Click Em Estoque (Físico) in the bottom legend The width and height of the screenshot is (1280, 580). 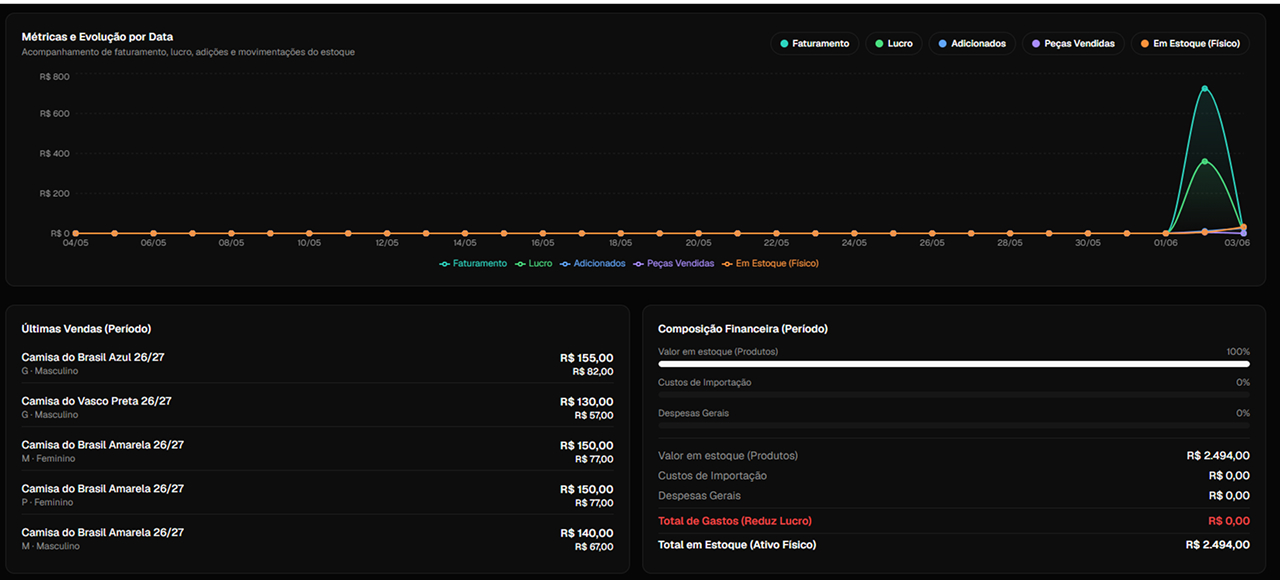pyautogui.click(x=770, y=264)
